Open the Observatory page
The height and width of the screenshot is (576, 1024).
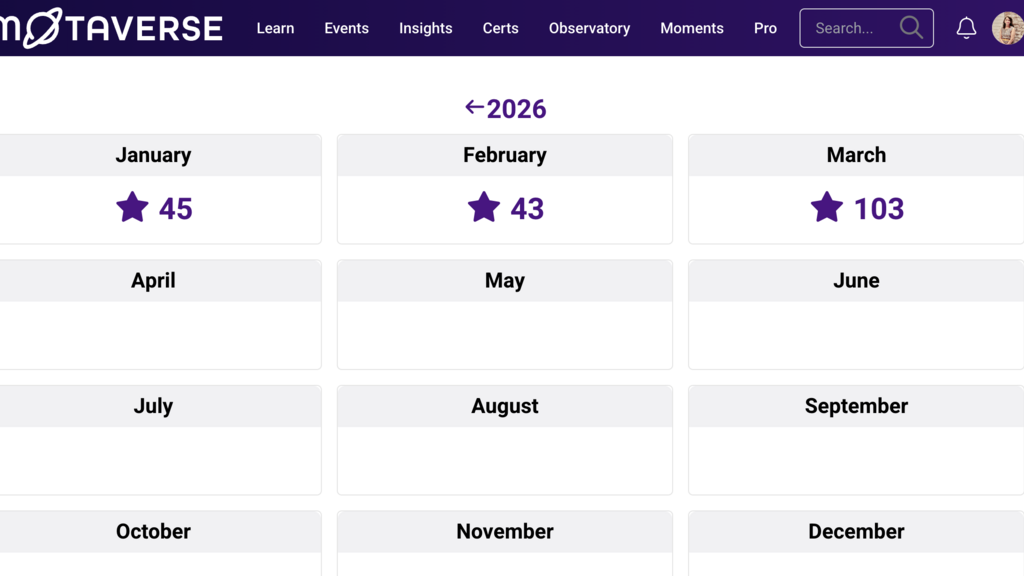coord(589,28)
